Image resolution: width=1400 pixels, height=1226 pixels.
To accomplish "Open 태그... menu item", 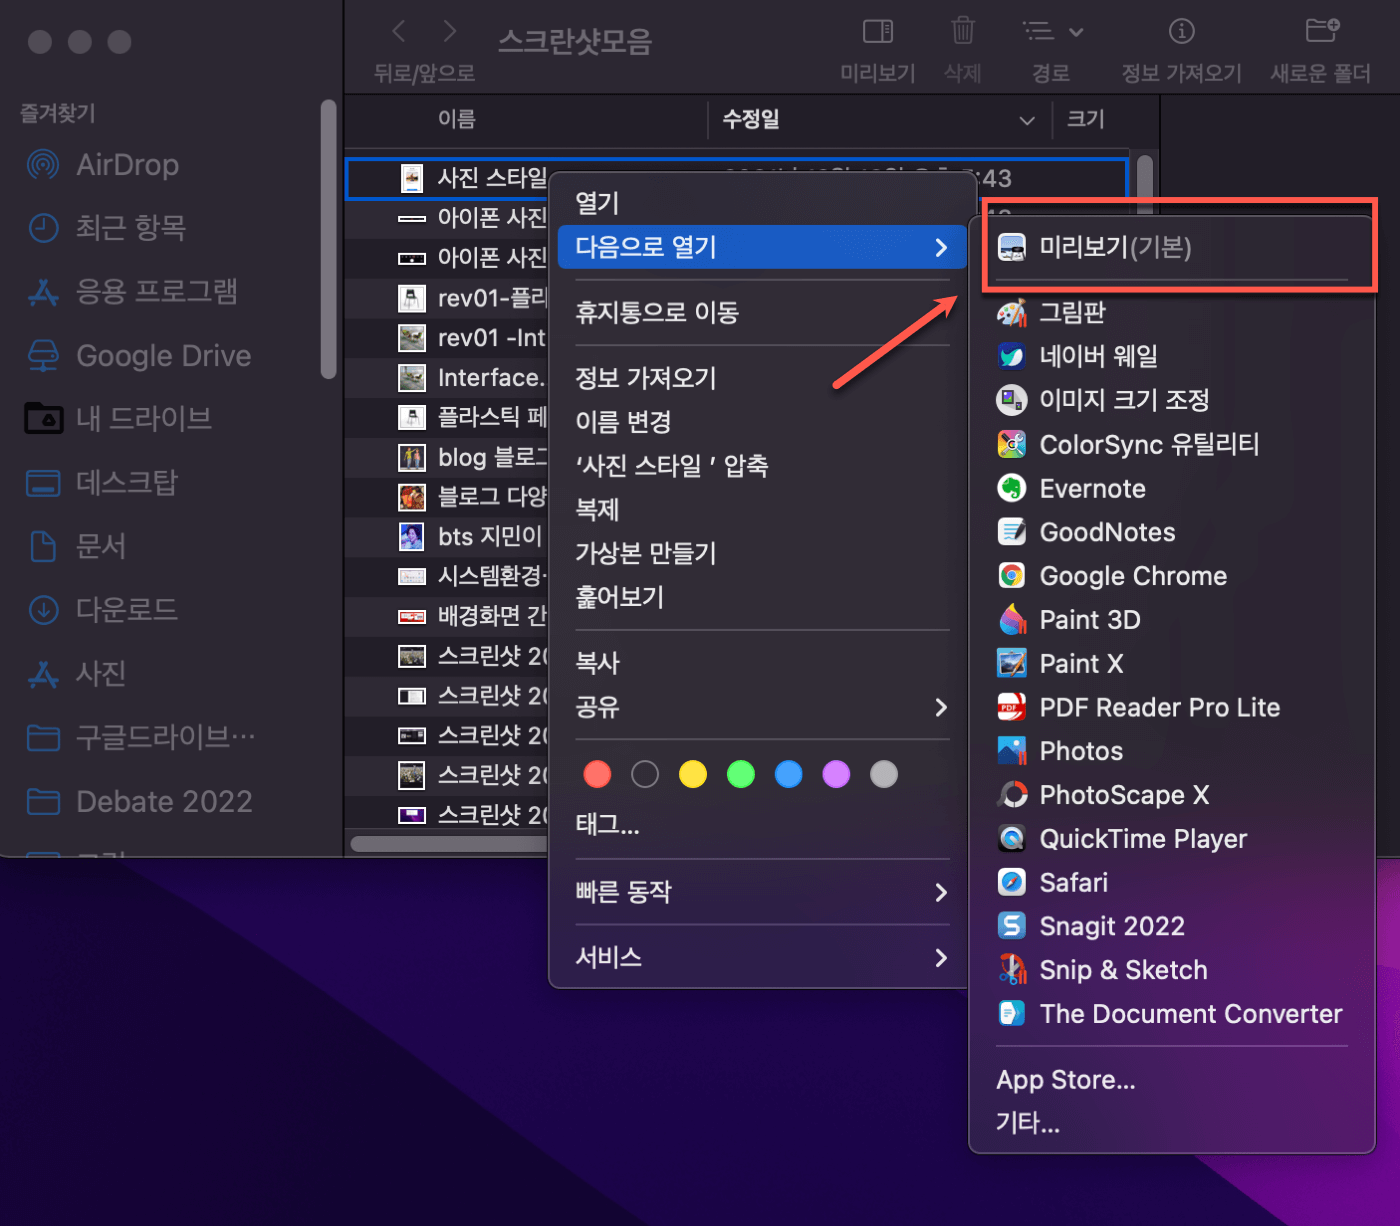I will 762,825.
